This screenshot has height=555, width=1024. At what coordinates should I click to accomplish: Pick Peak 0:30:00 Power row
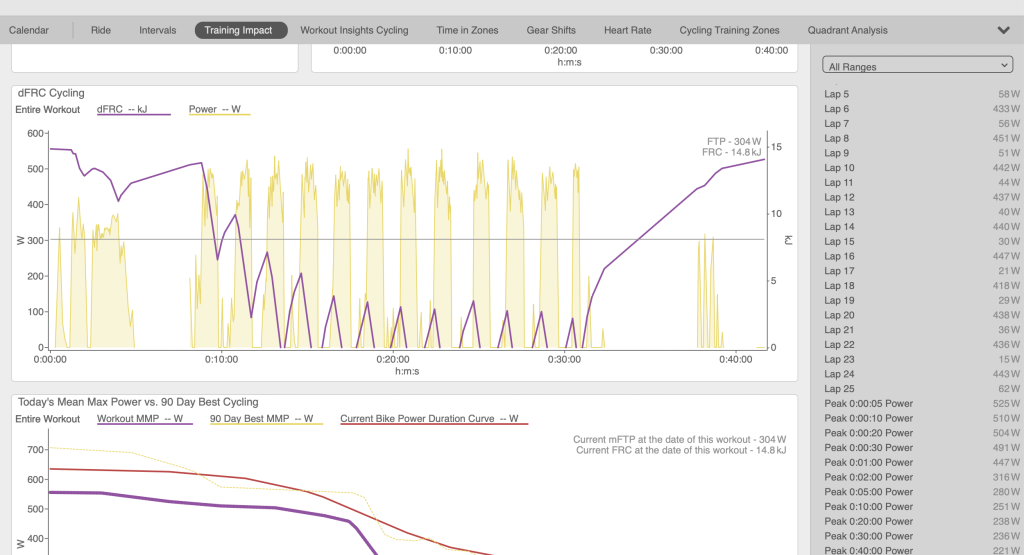tap(921, 536)
